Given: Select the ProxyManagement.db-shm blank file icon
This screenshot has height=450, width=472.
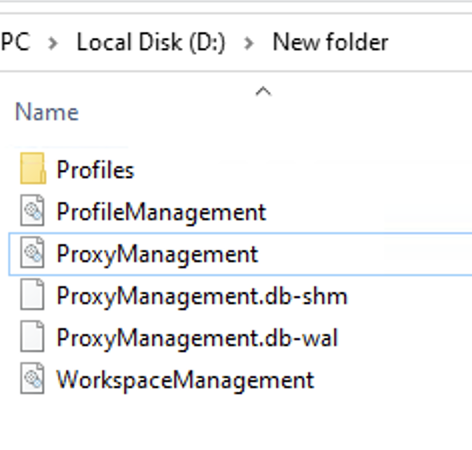Looking at the screenshot, I should pyautogui.click(x=32, y=294).
